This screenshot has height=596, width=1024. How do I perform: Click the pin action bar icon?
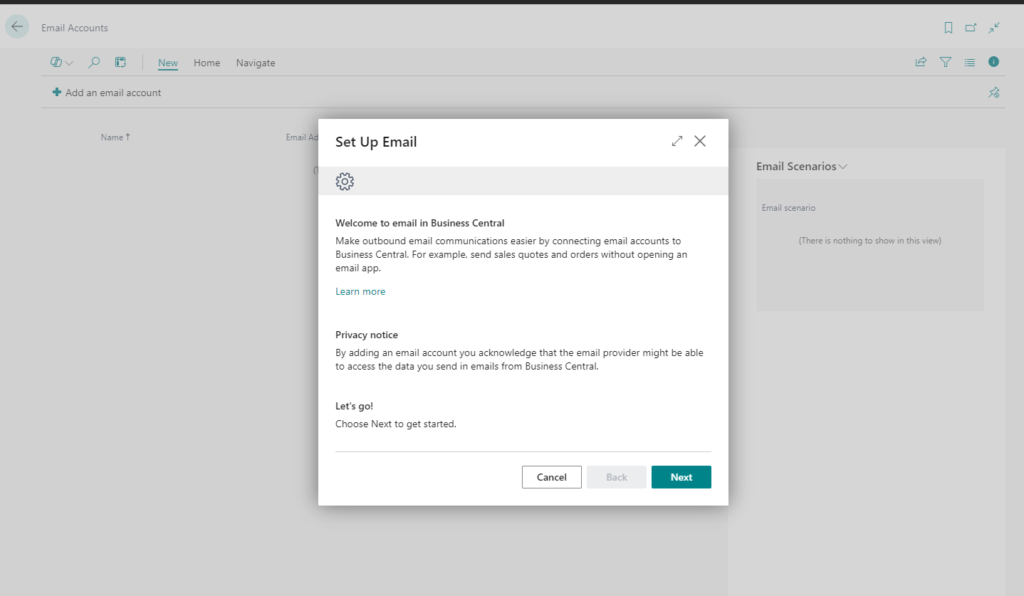(x=994, y=93)
